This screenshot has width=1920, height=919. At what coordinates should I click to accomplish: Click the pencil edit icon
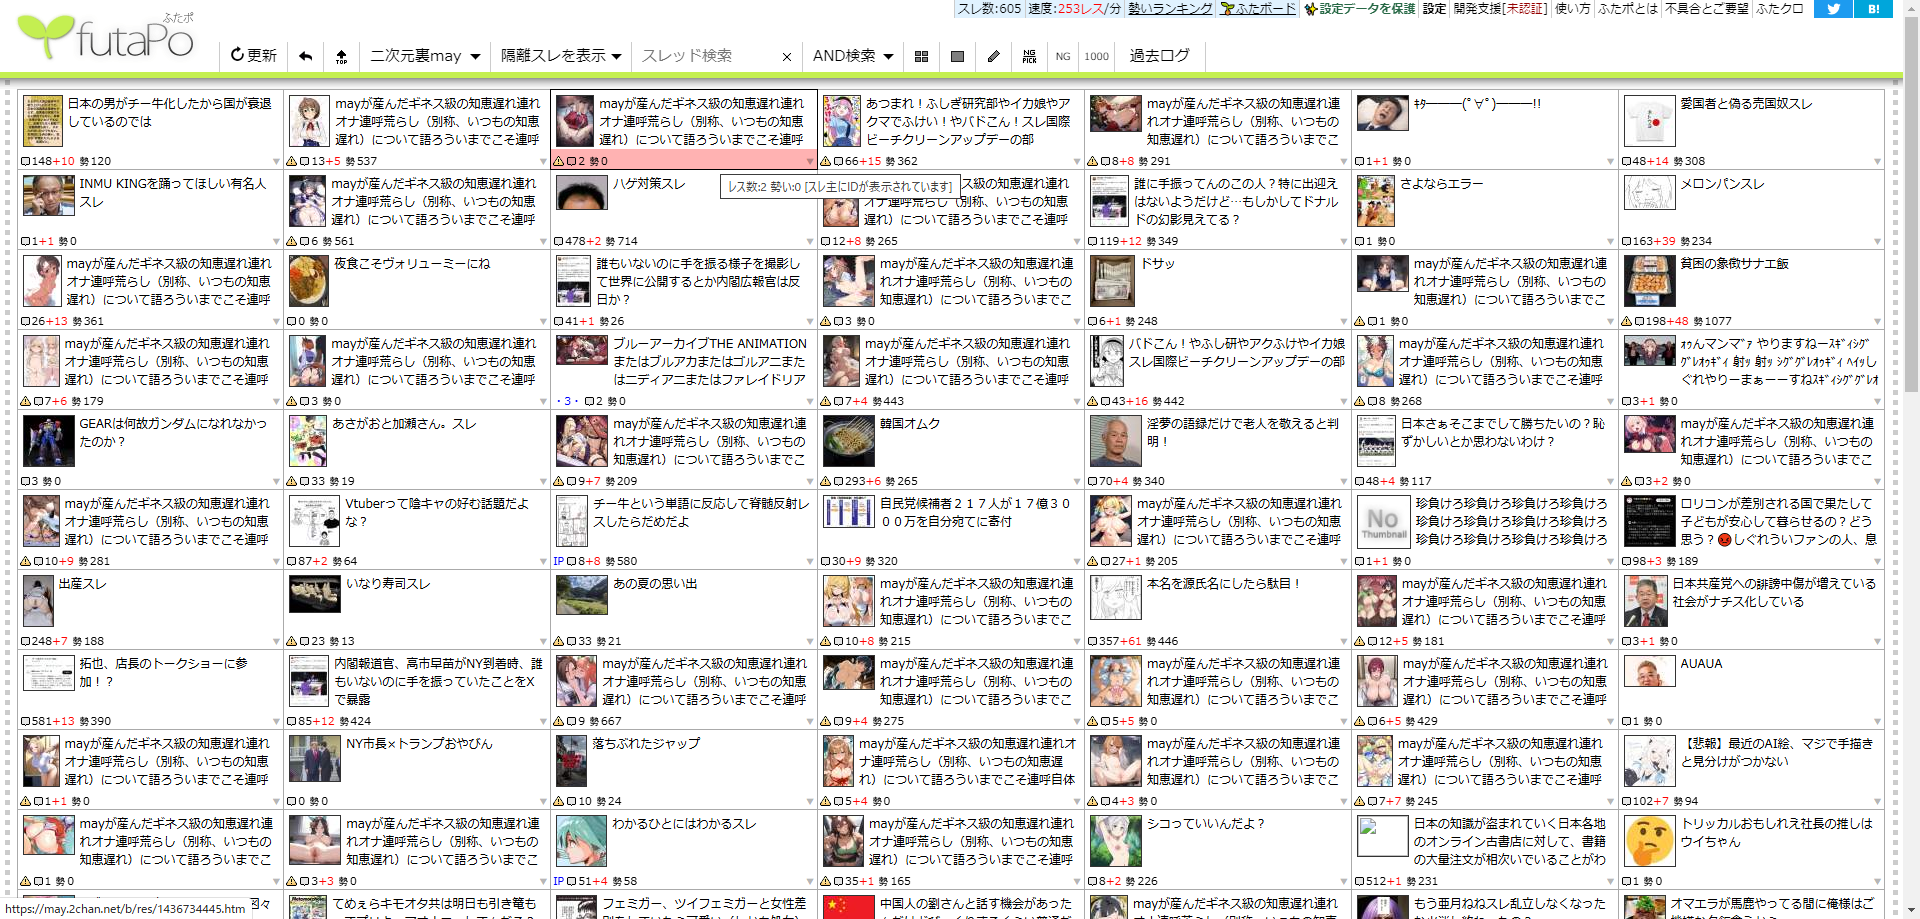pyautogui.click(x=993, y=56)
